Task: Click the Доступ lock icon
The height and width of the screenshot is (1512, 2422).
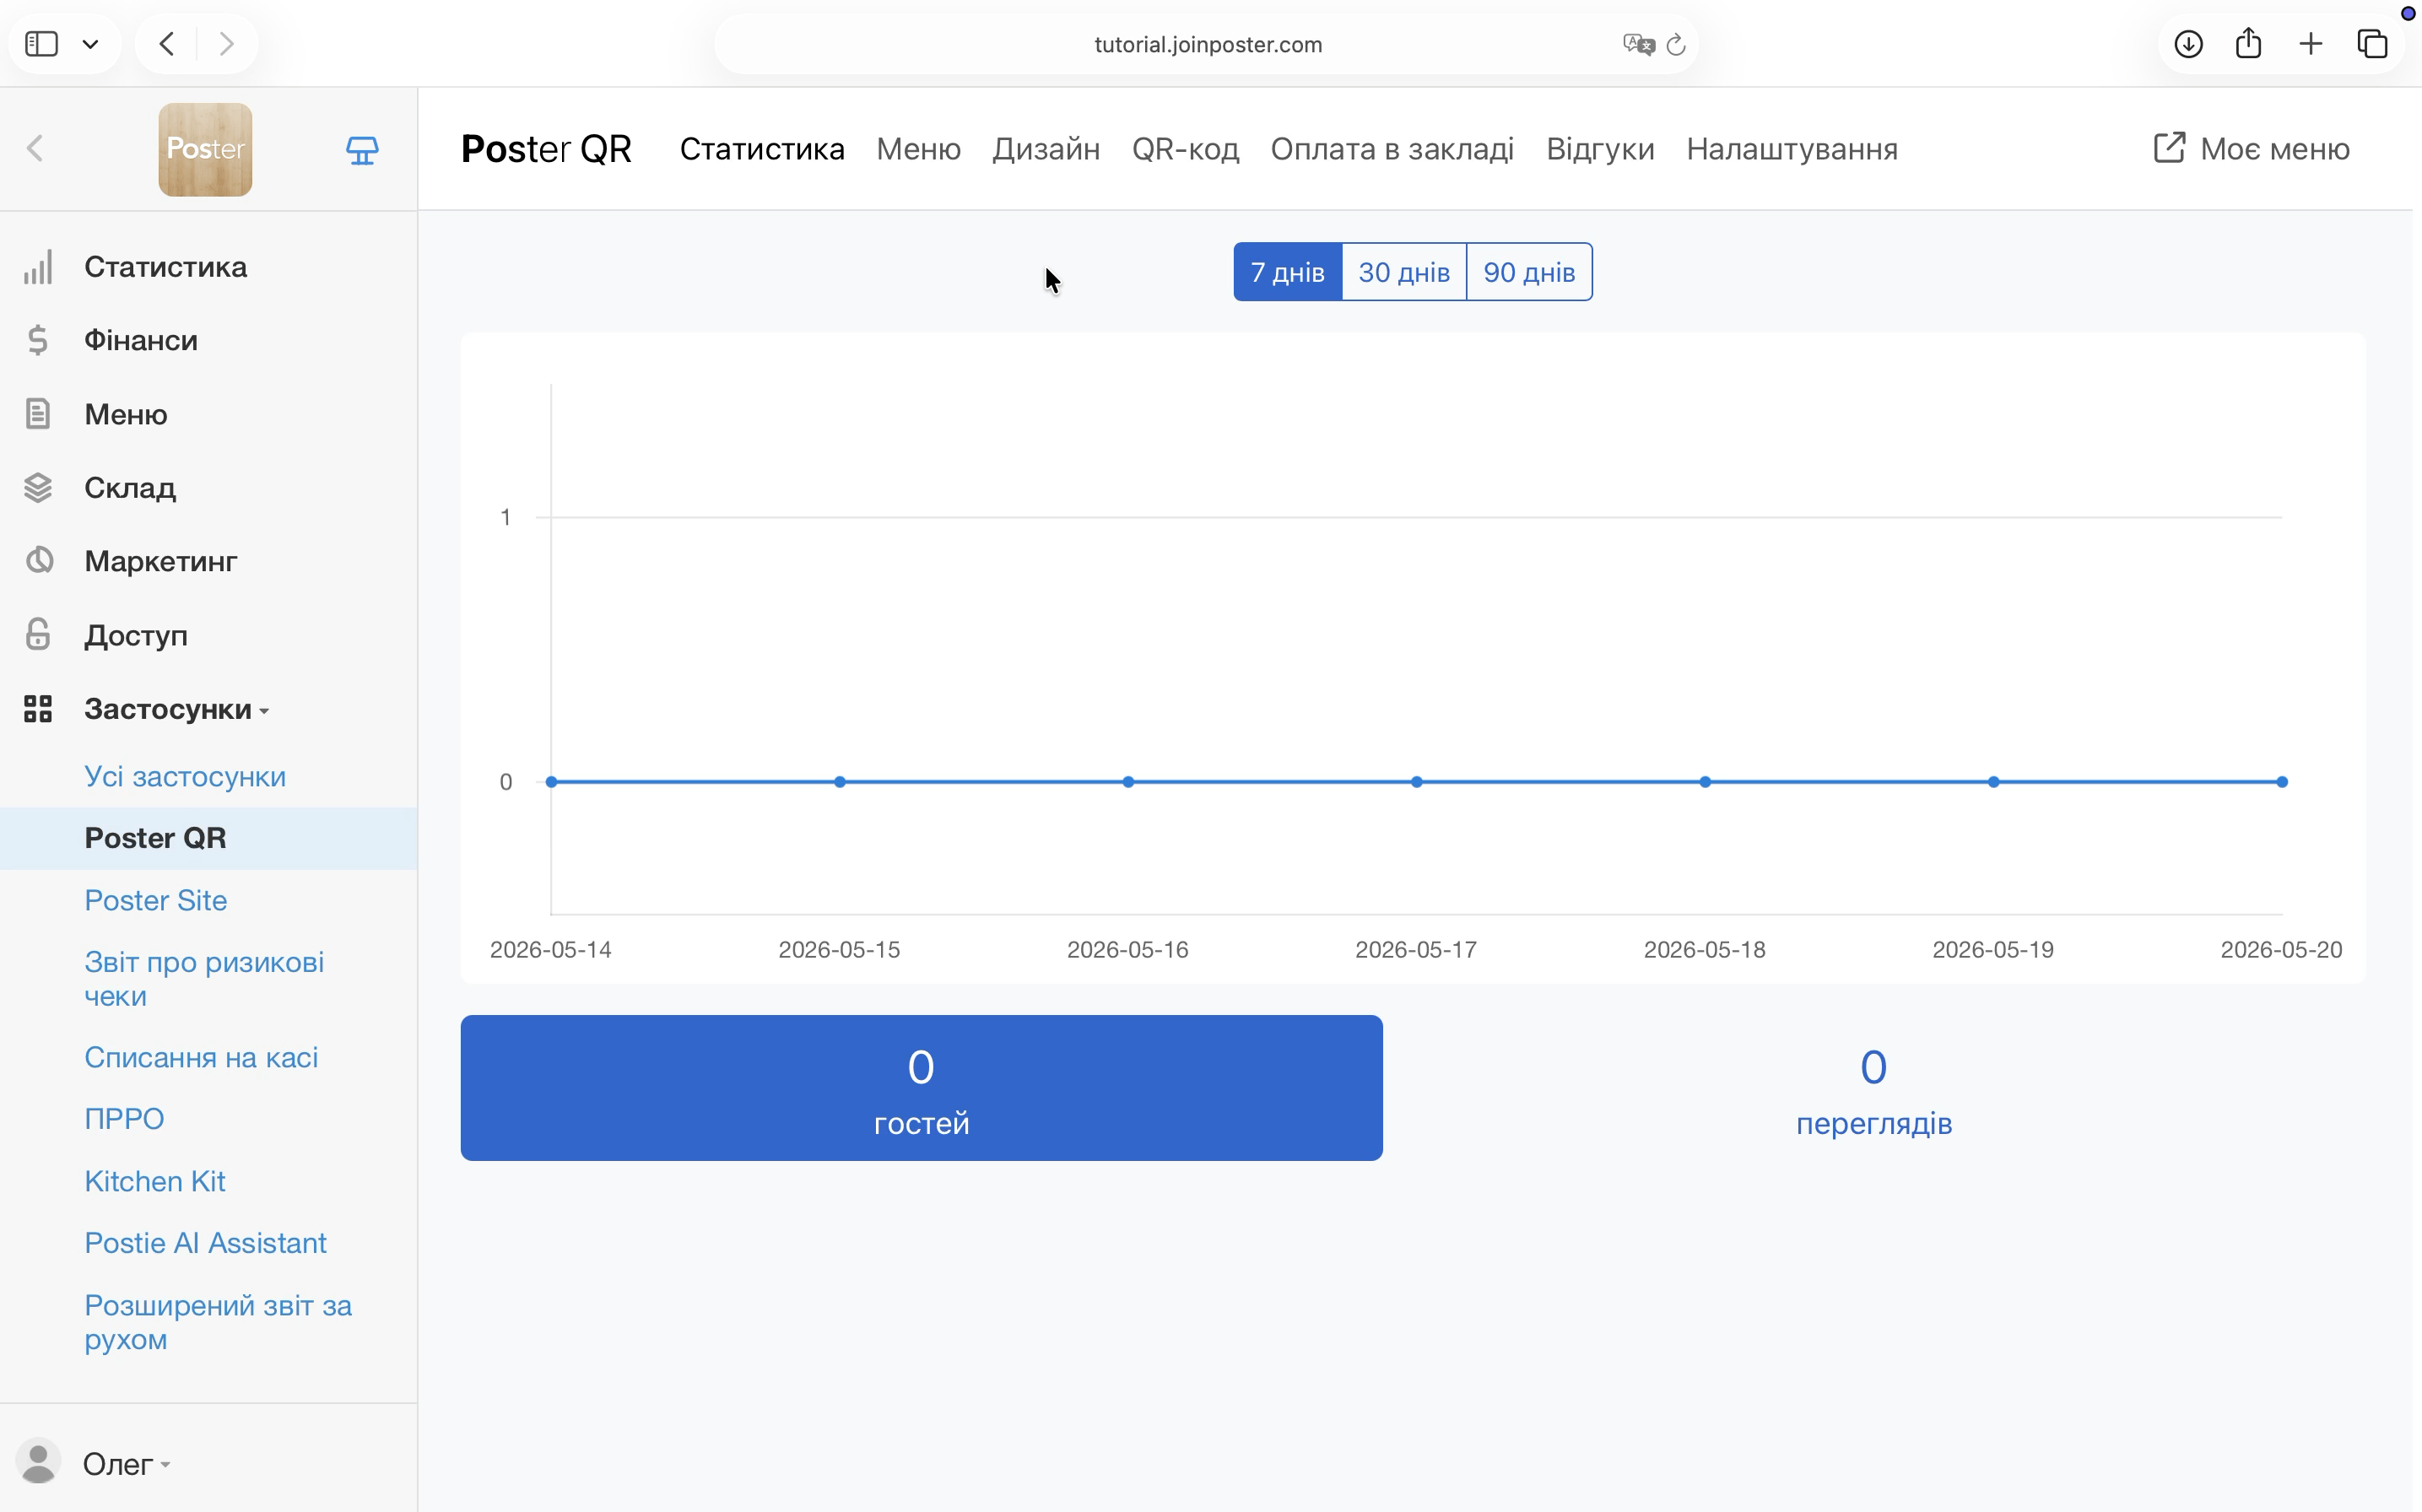Action: [x=38, y=634]
